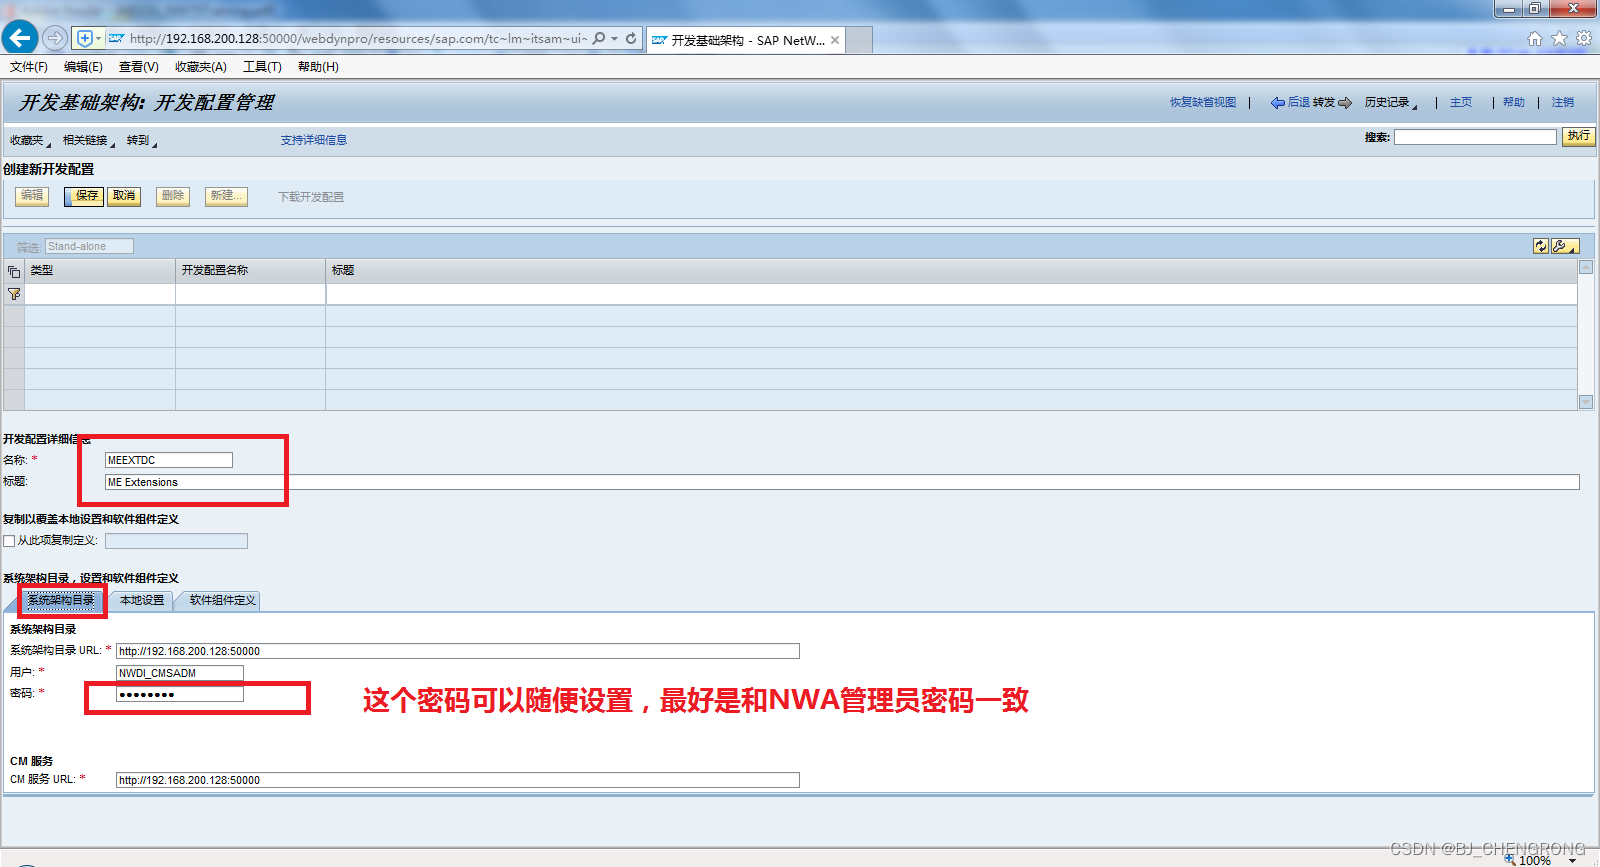This screenshot has width=1600, height=867.
Task: Click the 取消 button
Action: click(124, 196)
